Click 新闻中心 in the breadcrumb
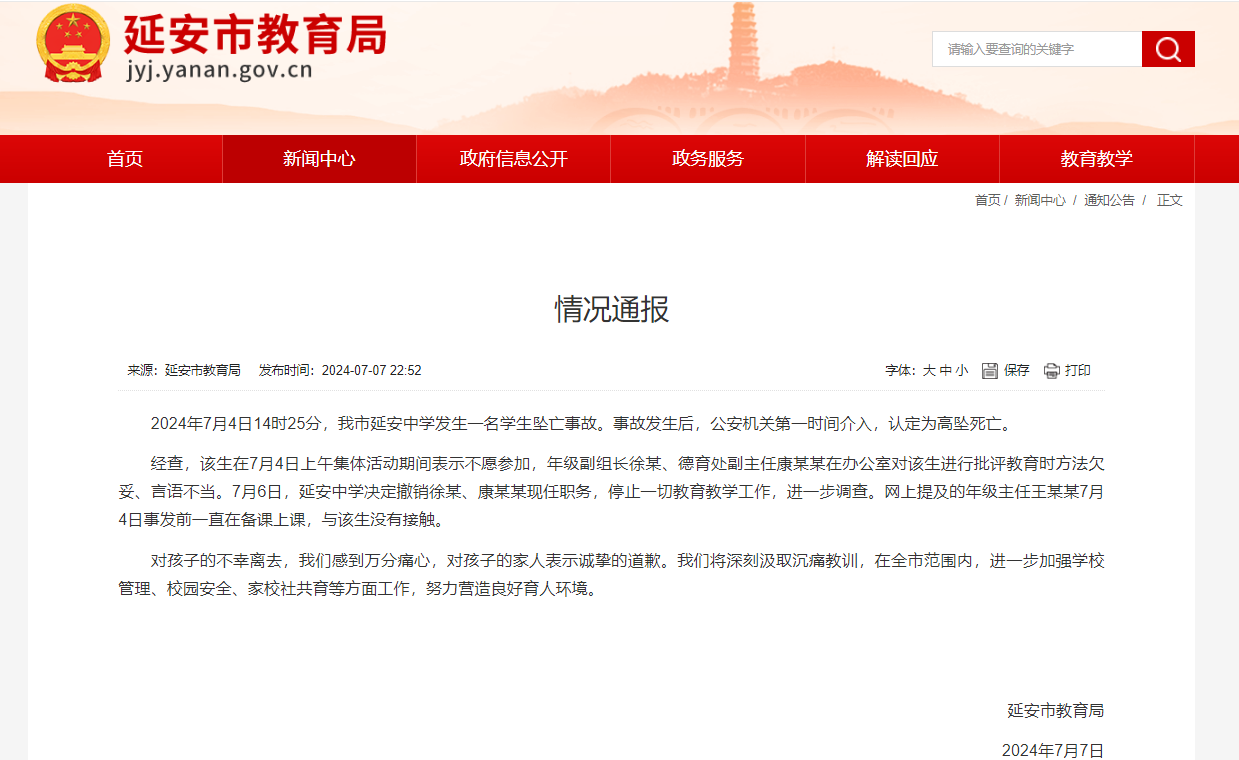1239x760 pixels. (x=1040, y=200)
